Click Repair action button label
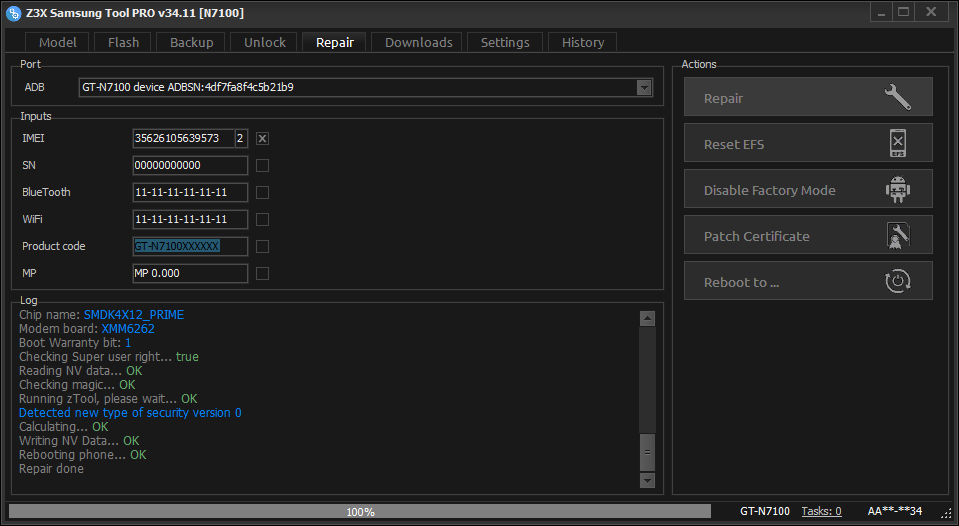Viewport: 959px width, 526px height. [x=723, y=98]
